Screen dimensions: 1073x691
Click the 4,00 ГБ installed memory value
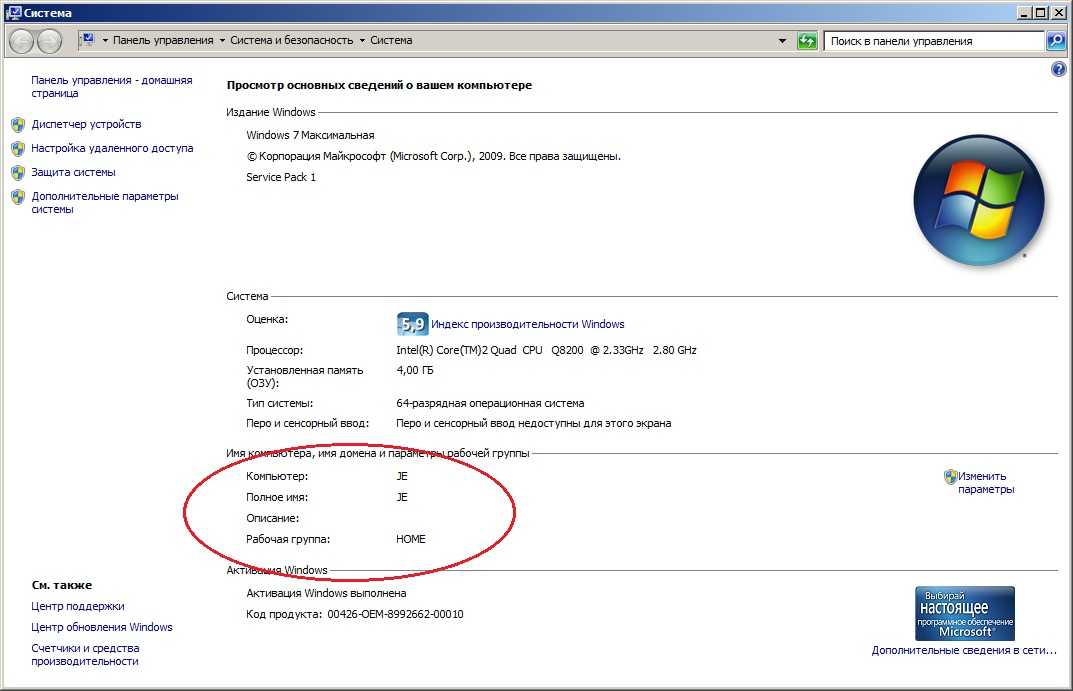(415, 370)
